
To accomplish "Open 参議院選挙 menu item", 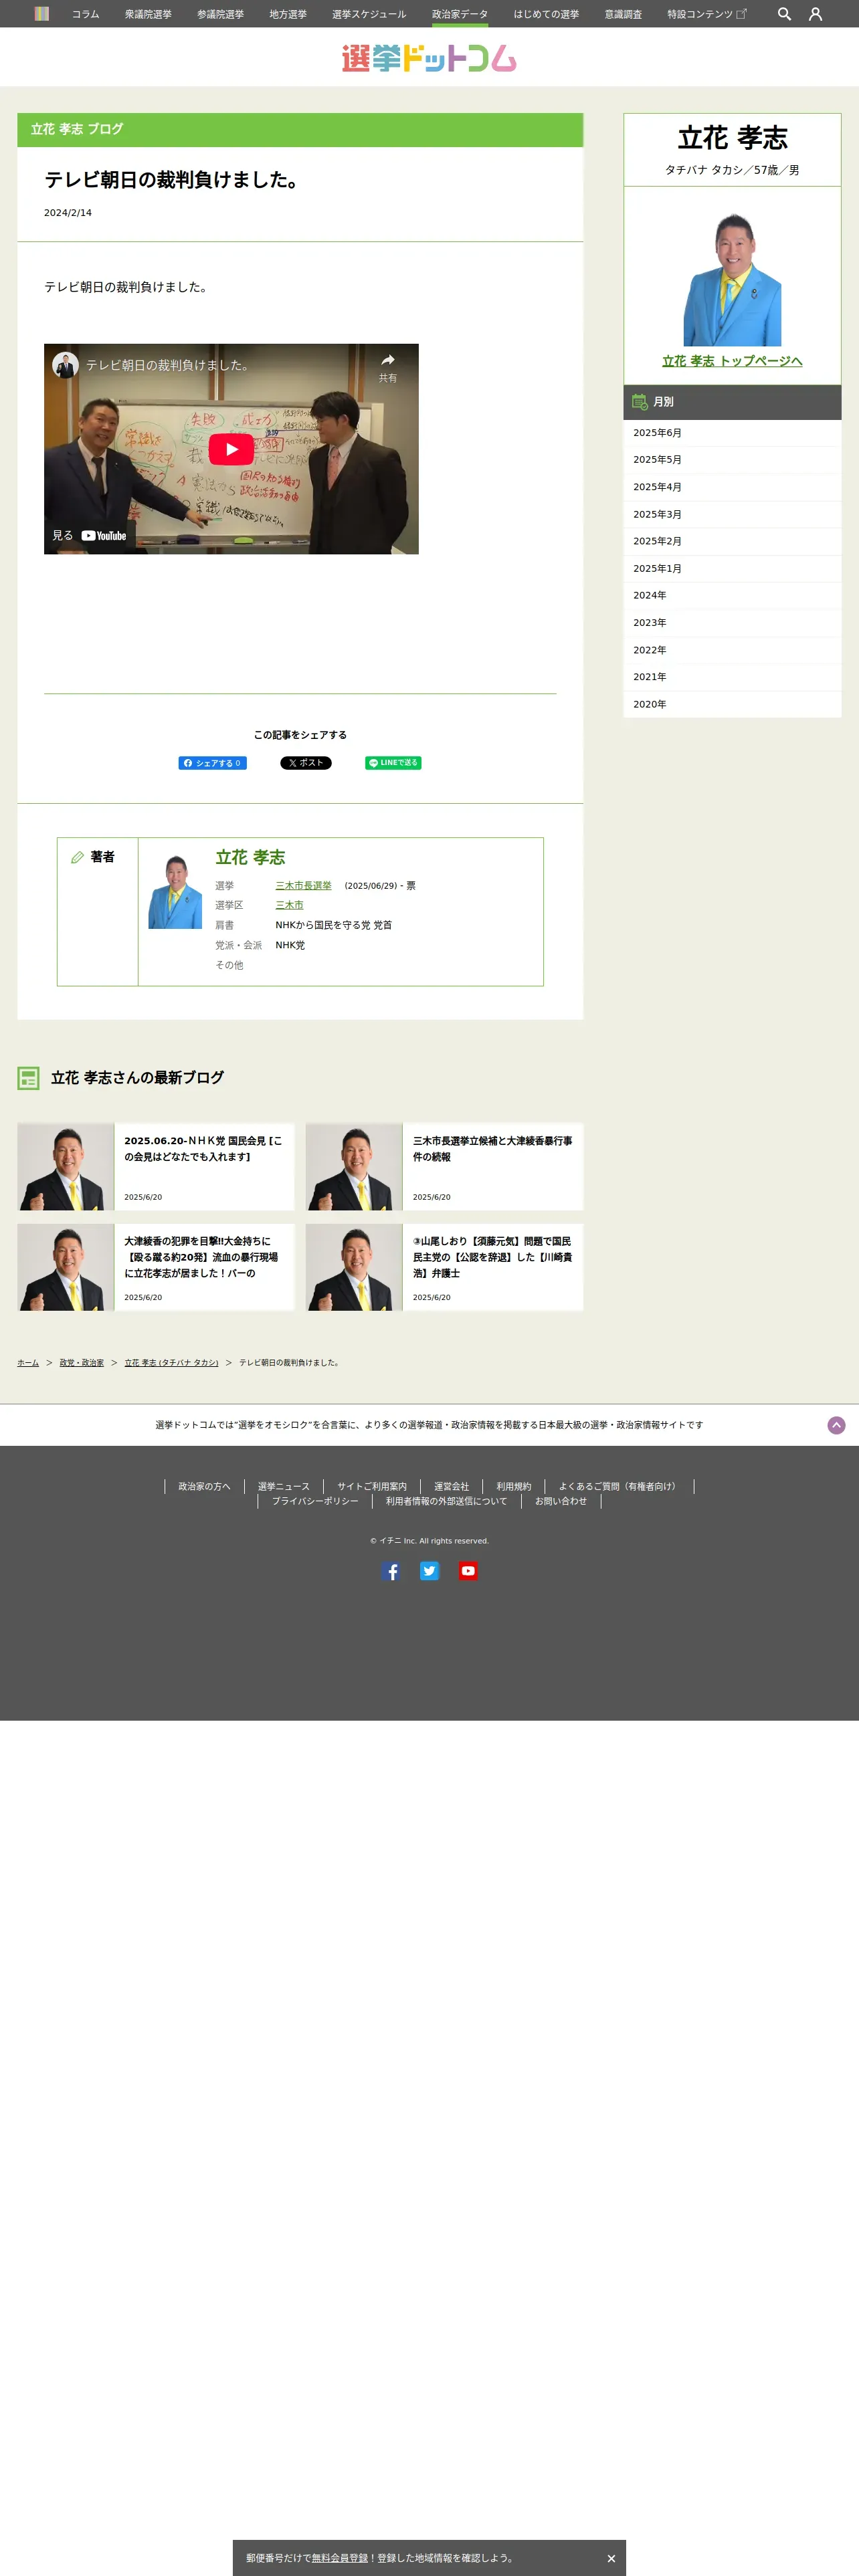I will tap(220, 14).
